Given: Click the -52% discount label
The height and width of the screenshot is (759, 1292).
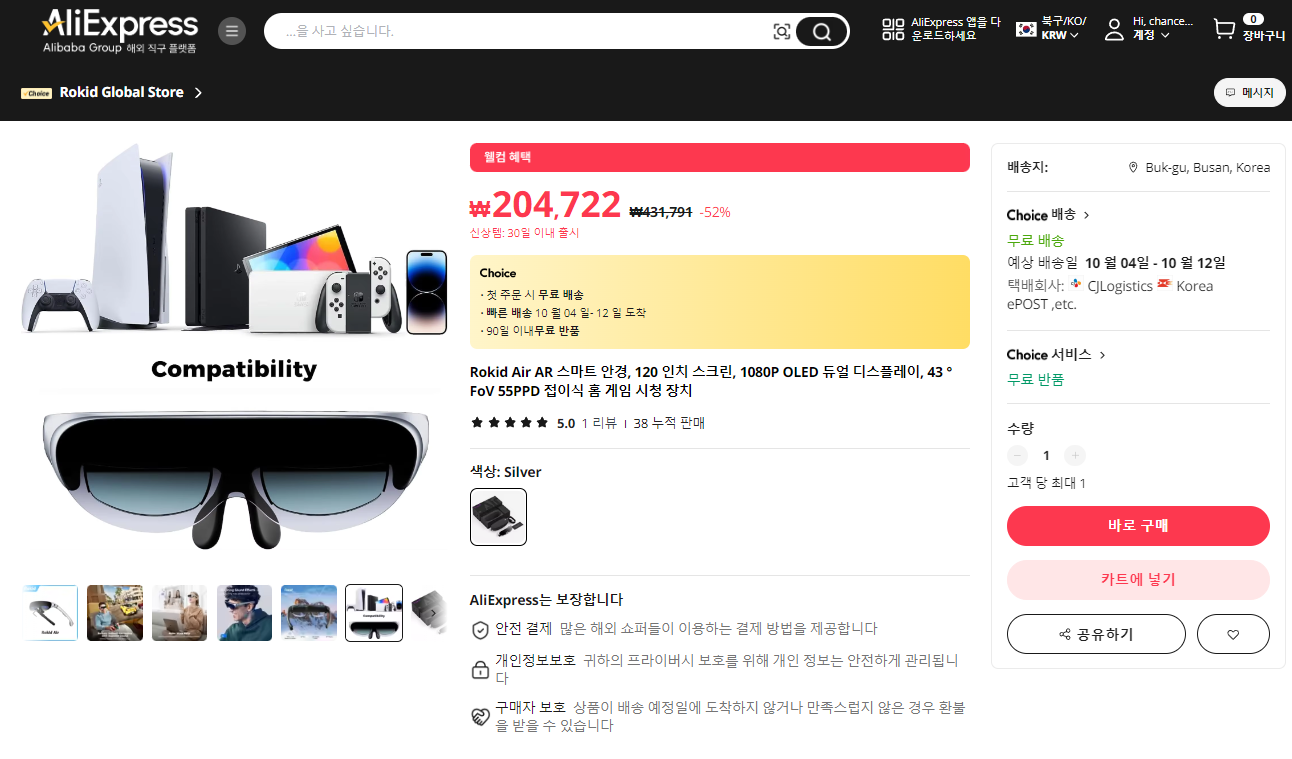Looking at the screenshot, I should (x=715, y=212).
